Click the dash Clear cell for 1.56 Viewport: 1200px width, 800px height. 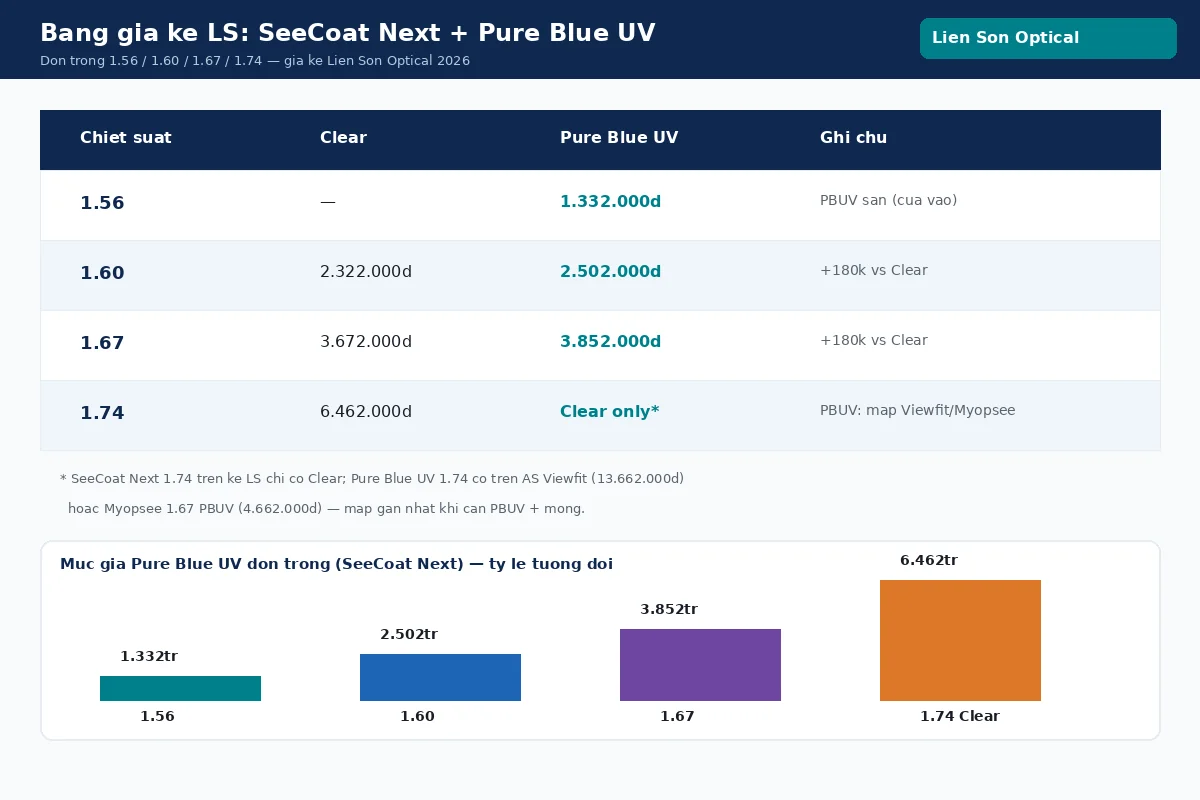click(328, 202)
